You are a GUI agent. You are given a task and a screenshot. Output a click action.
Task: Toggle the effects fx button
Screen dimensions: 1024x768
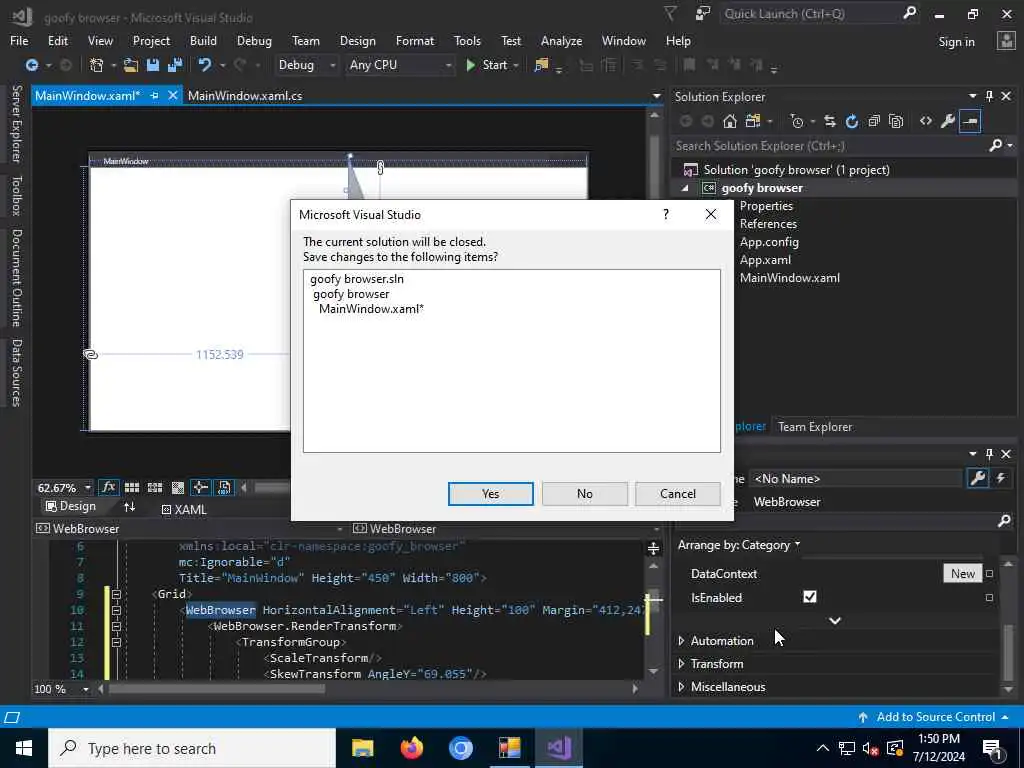[108, 487]
